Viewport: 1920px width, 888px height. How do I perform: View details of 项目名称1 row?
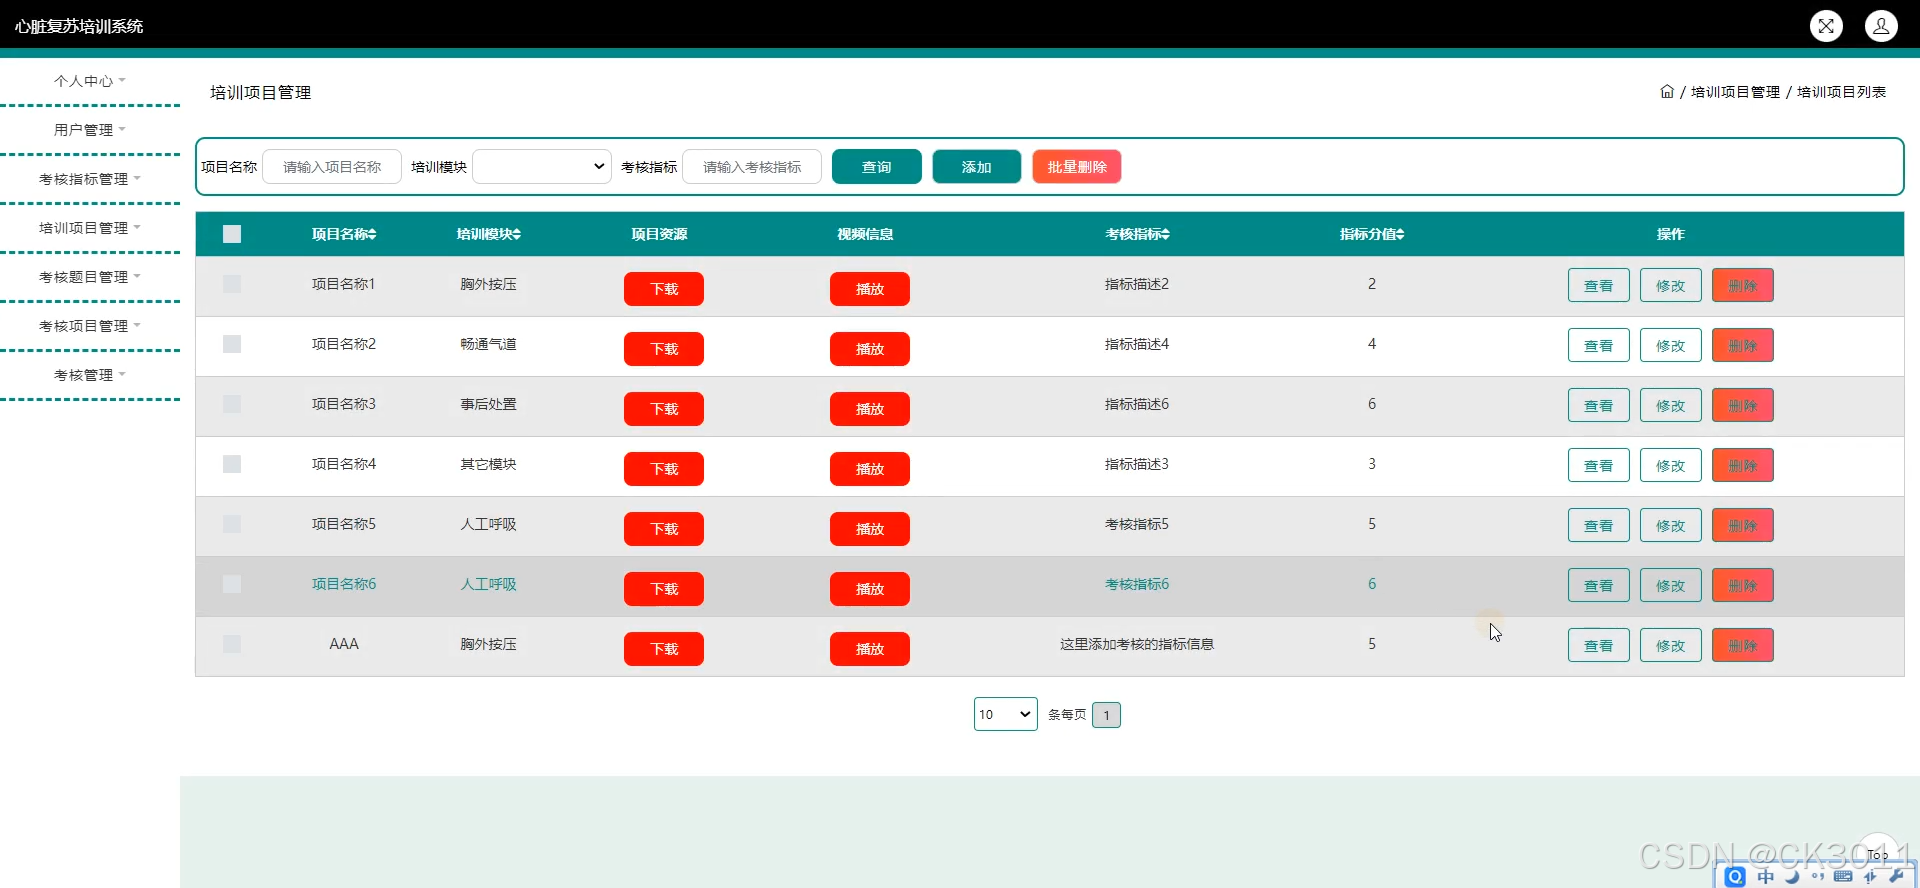point(1599,285)
